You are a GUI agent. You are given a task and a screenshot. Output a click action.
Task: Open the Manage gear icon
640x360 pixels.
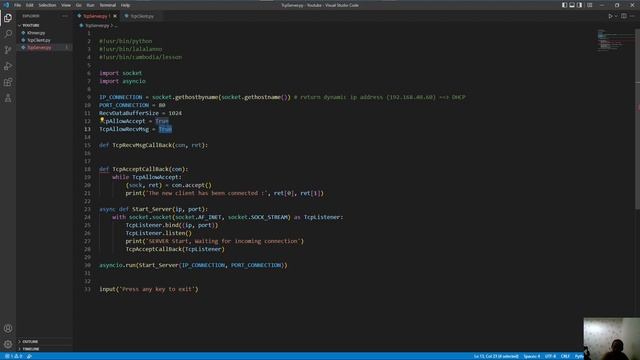pos(8,344)
